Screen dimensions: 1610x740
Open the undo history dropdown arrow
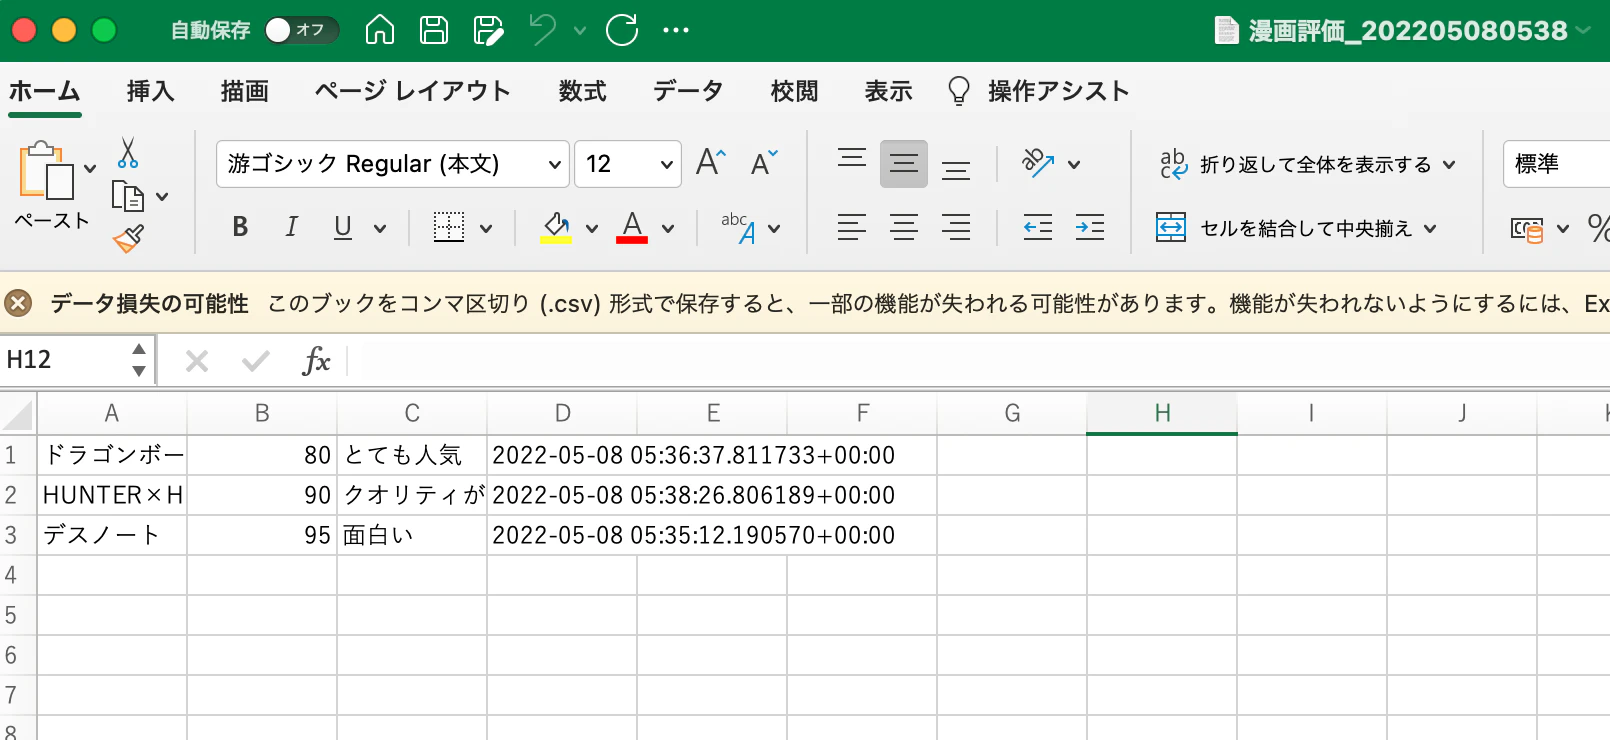coord(580,31)
